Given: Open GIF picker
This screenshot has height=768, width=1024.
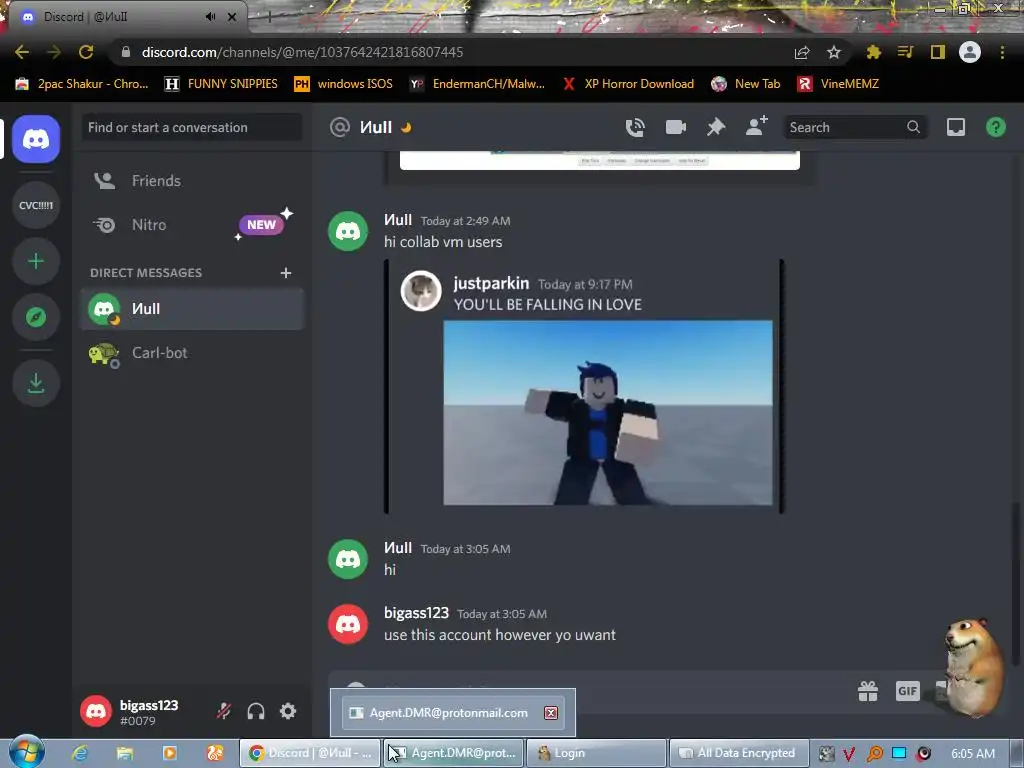Looking at the screenshot, I should (907, 691).
